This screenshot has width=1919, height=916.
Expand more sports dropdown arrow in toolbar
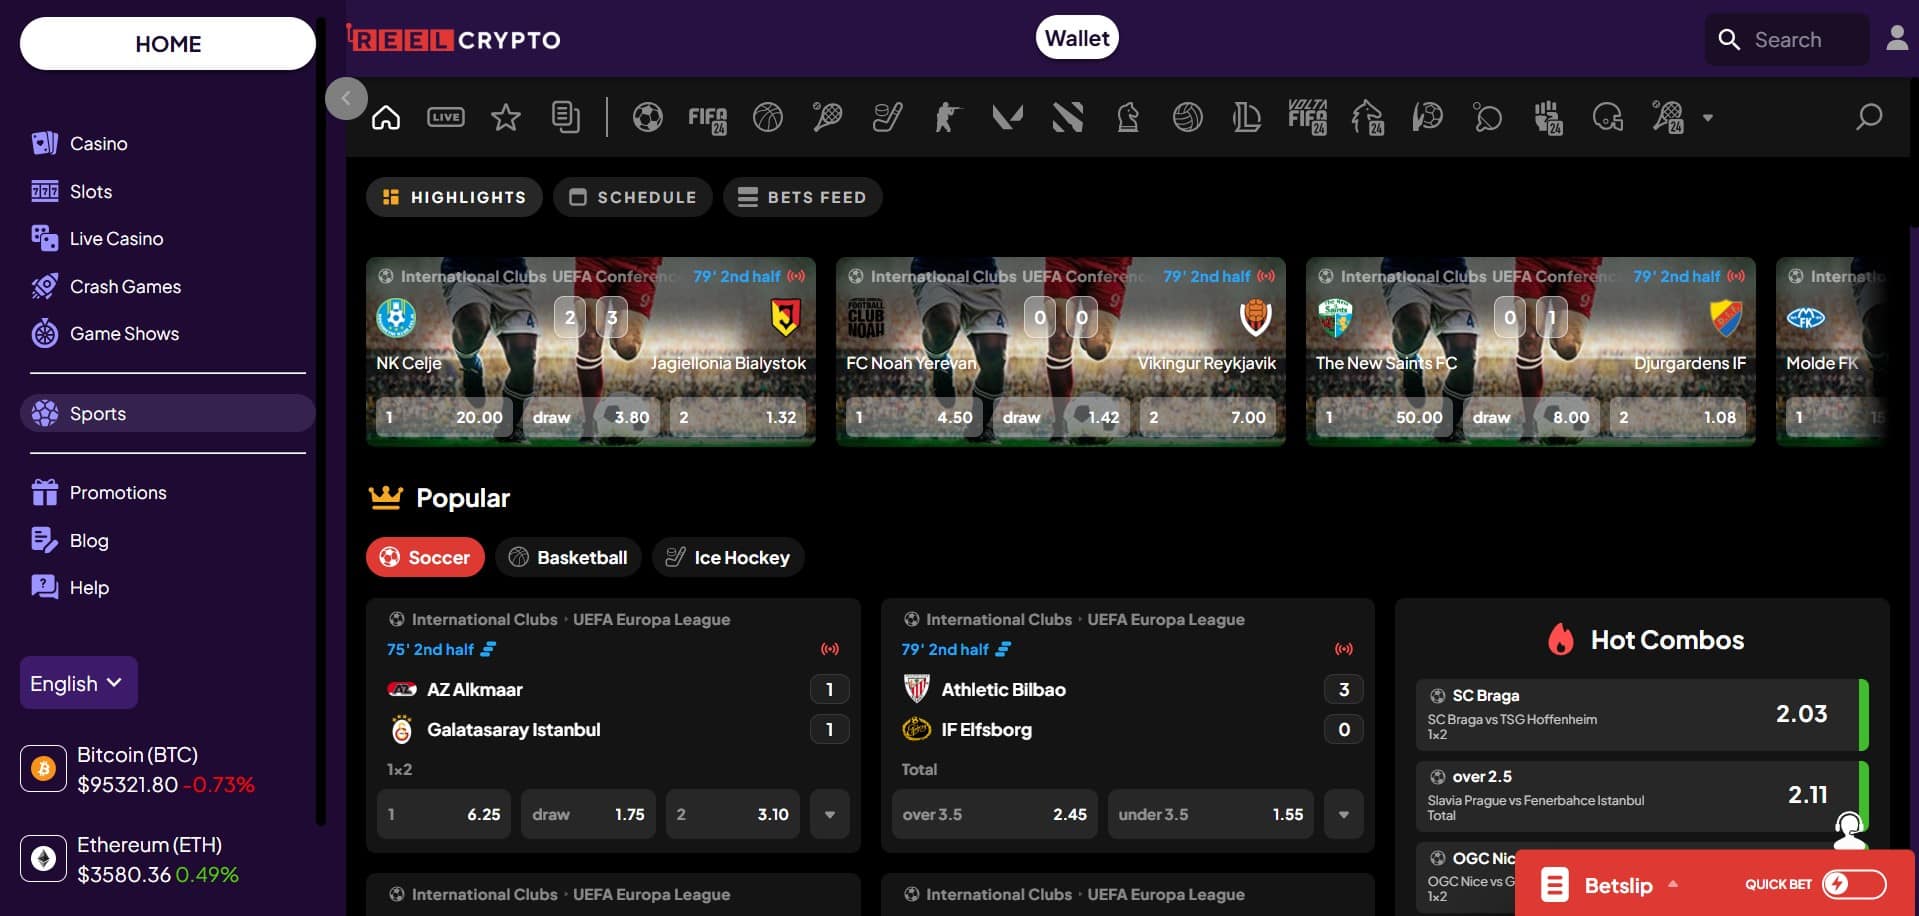1708,118
